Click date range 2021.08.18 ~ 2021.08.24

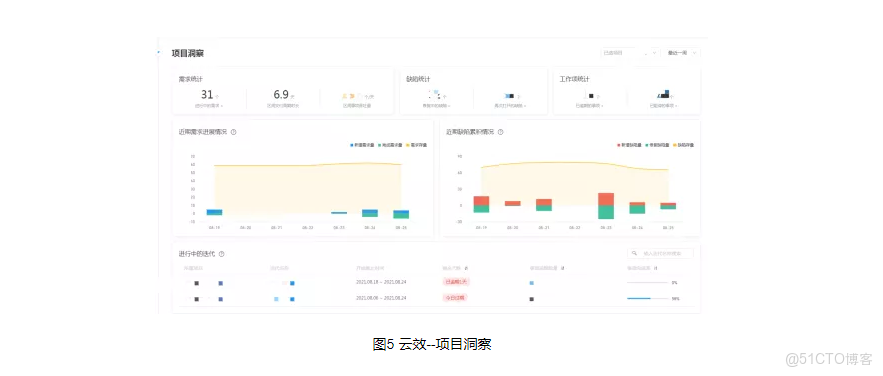tap(381, 282)
